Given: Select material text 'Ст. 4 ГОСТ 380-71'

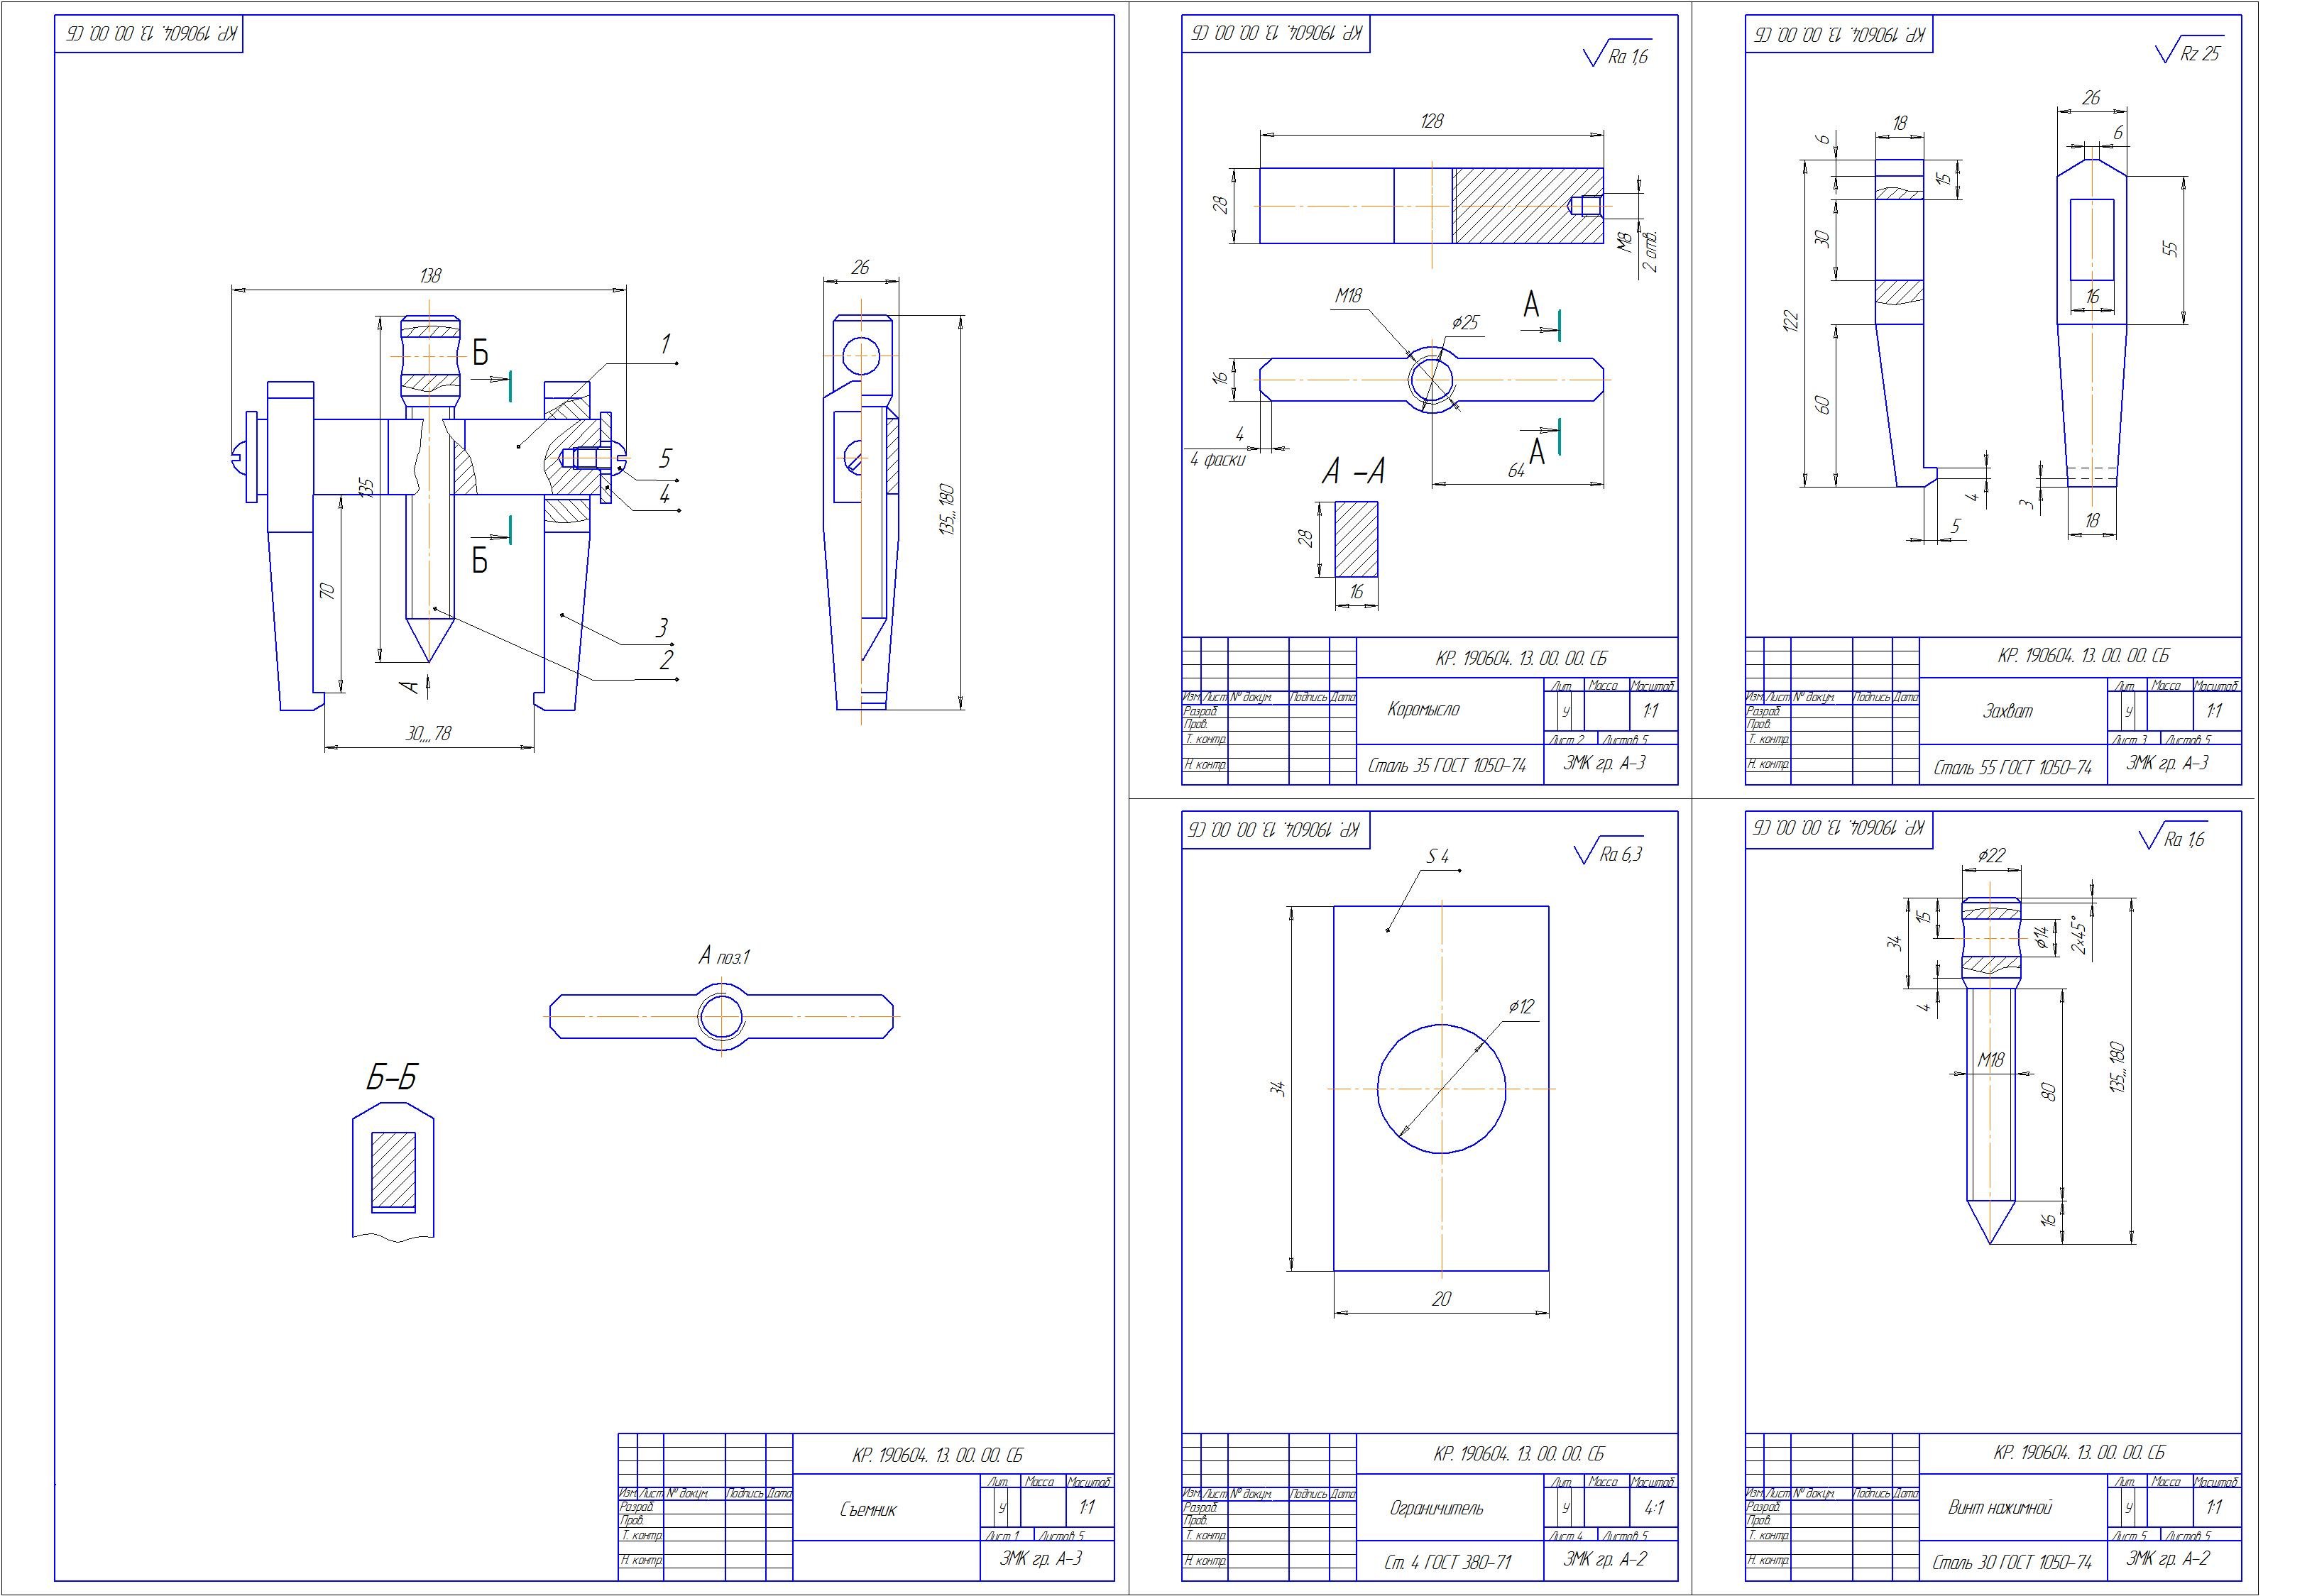Looking at the screenshot, I should click(x=1448, y=1563).
